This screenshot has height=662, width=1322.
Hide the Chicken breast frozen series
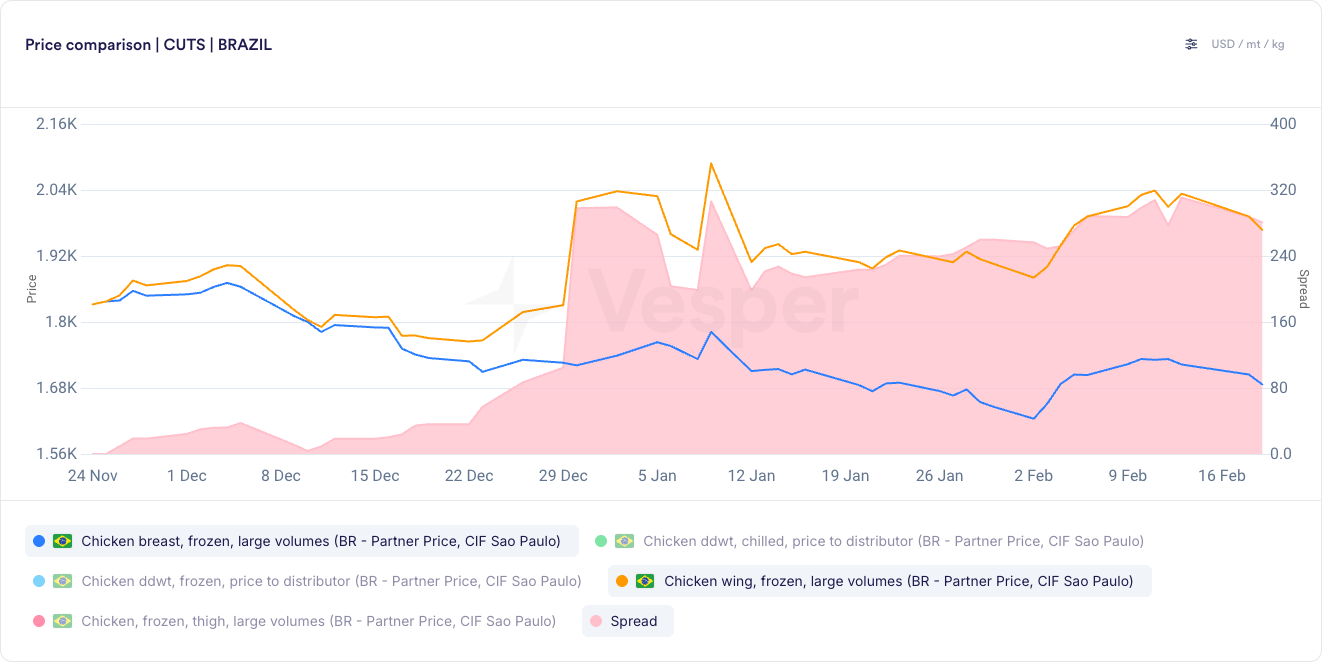tap(302, 541)
